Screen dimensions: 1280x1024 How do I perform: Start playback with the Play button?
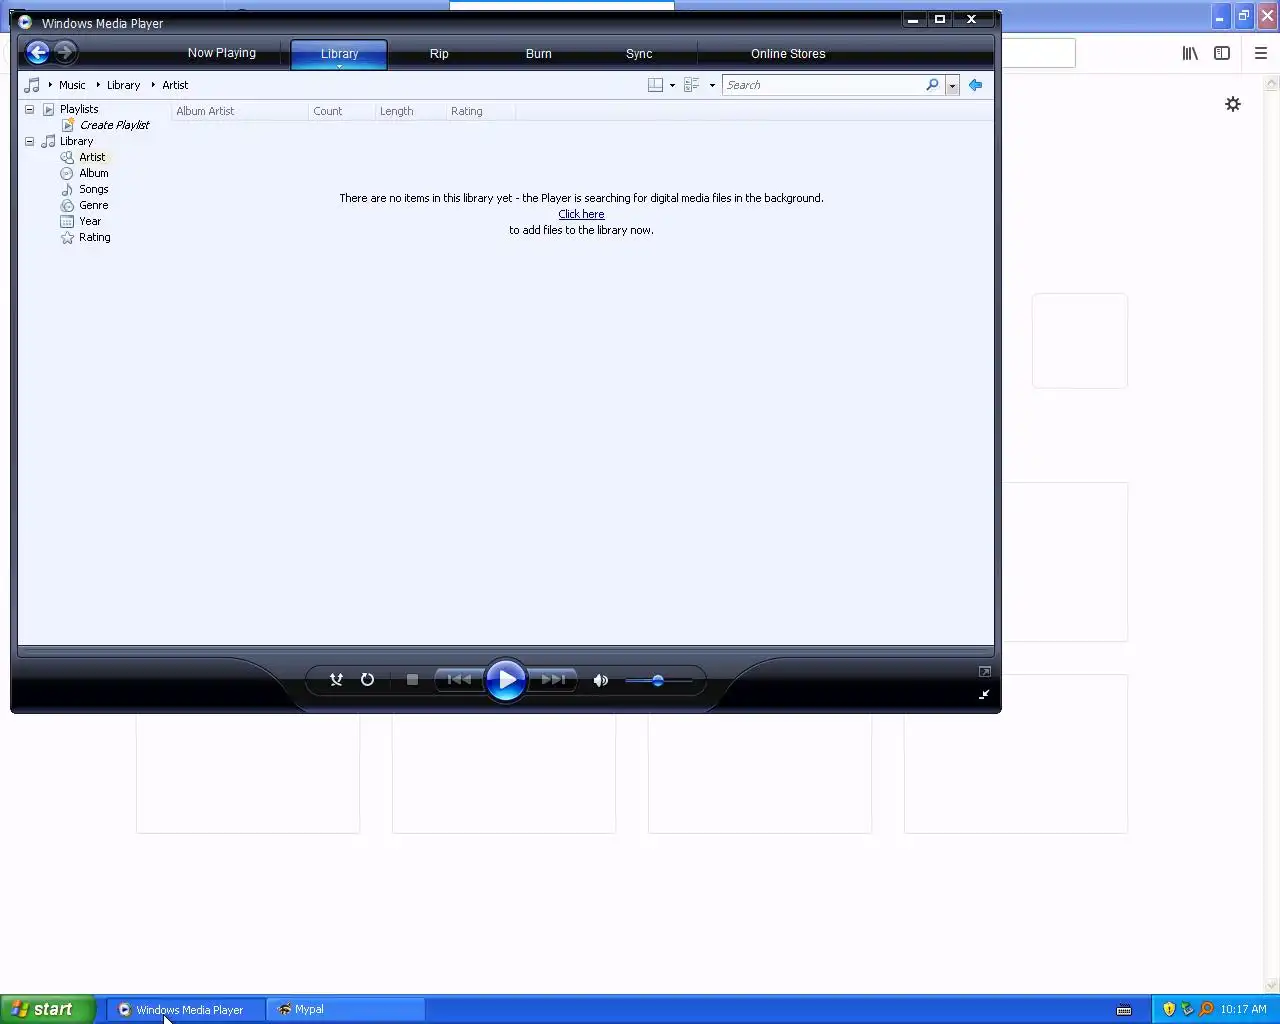506,680
